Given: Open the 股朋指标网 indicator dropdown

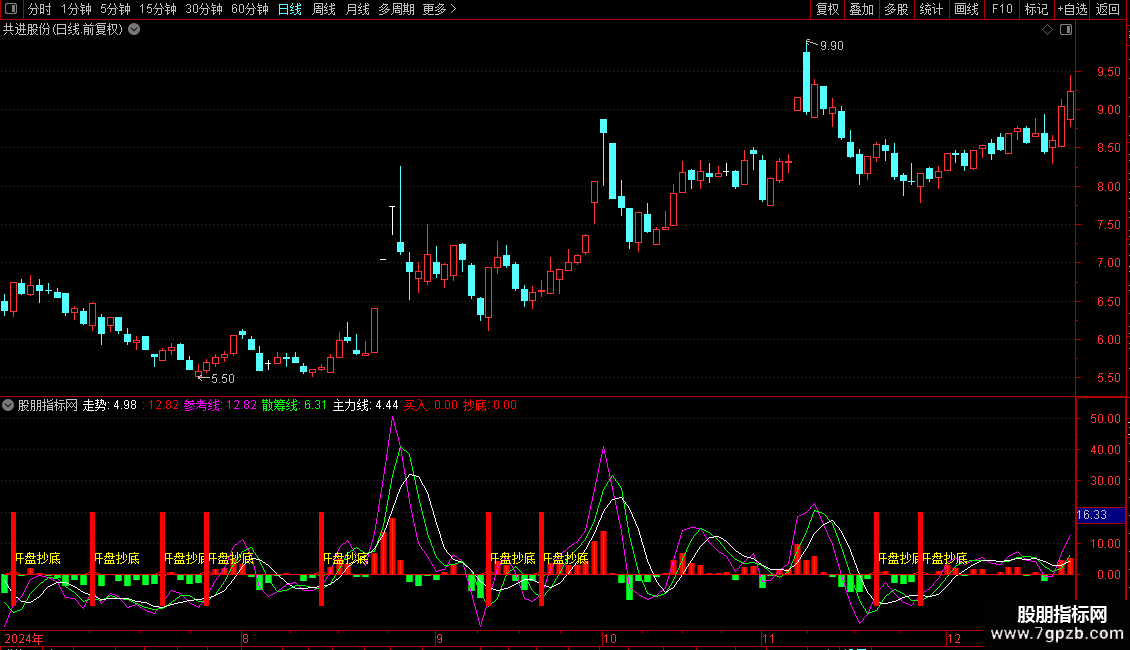Looking at the screenshot, I should 8,405.
